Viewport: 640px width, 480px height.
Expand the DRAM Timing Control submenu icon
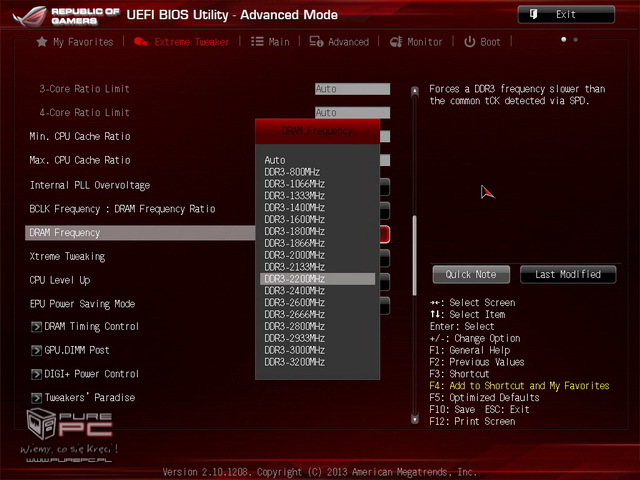(36, 326)
